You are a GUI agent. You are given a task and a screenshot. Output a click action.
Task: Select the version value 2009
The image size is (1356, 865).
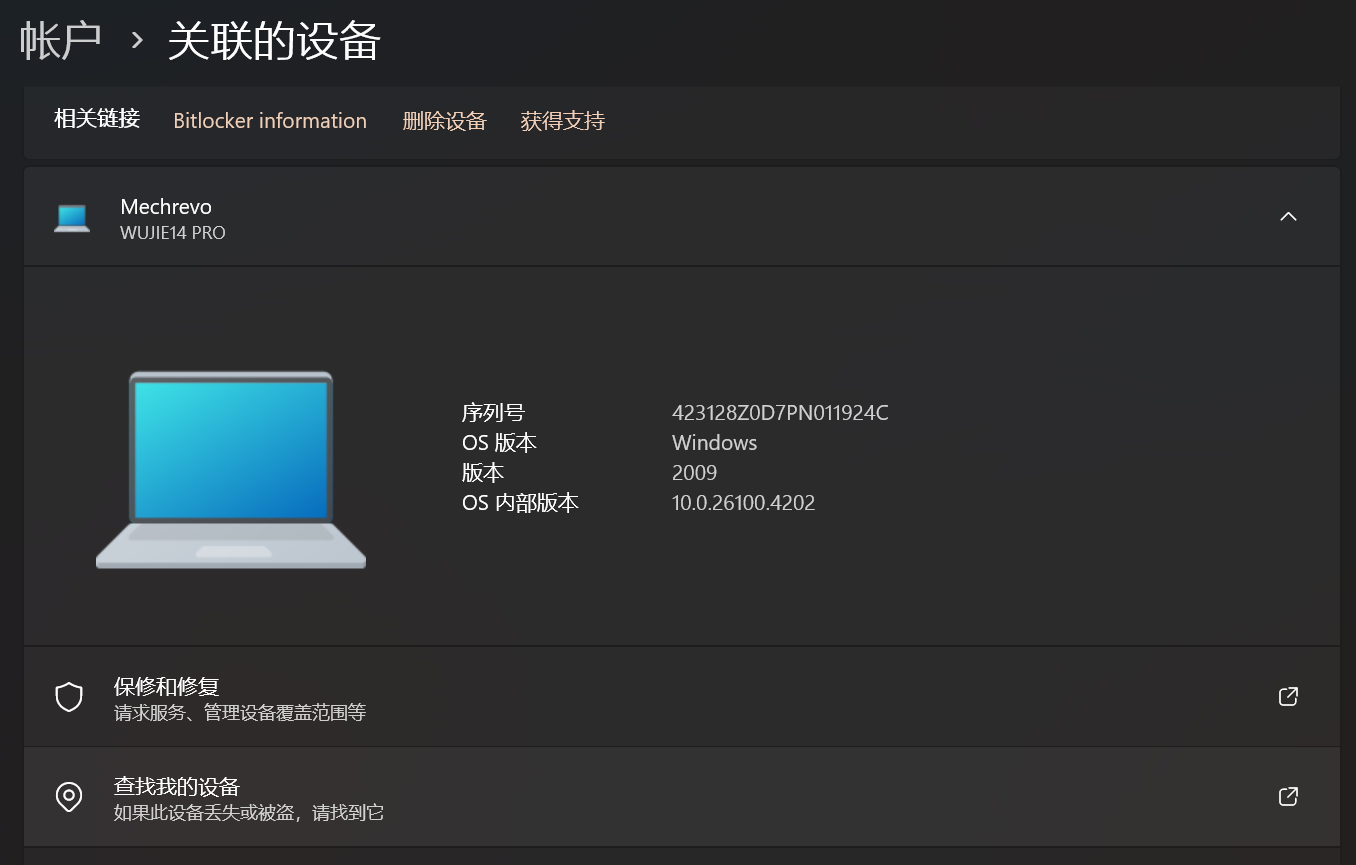tap(694, 473)
